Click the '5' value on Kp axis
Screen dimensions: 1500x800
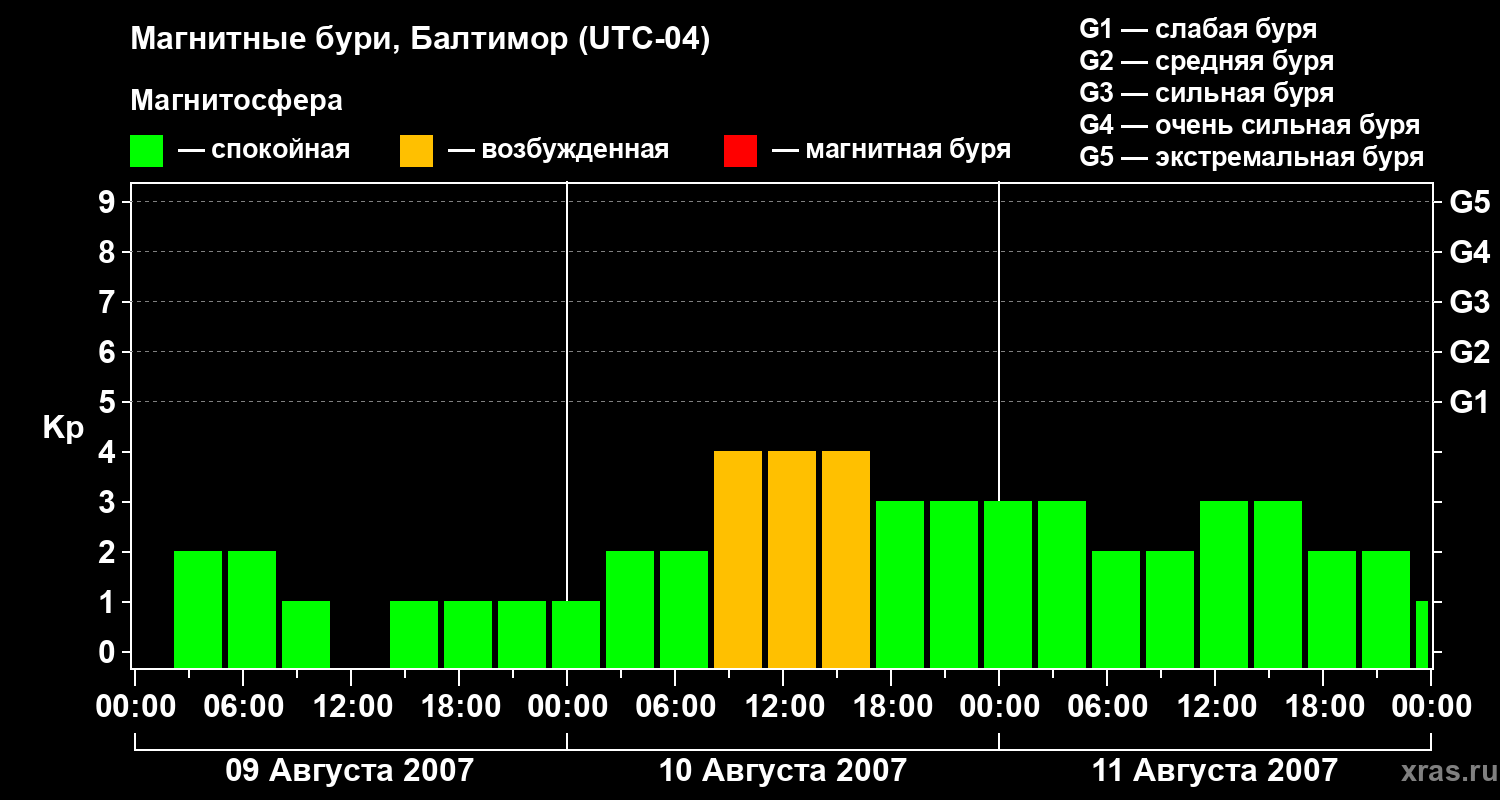[x=108, y=403]
